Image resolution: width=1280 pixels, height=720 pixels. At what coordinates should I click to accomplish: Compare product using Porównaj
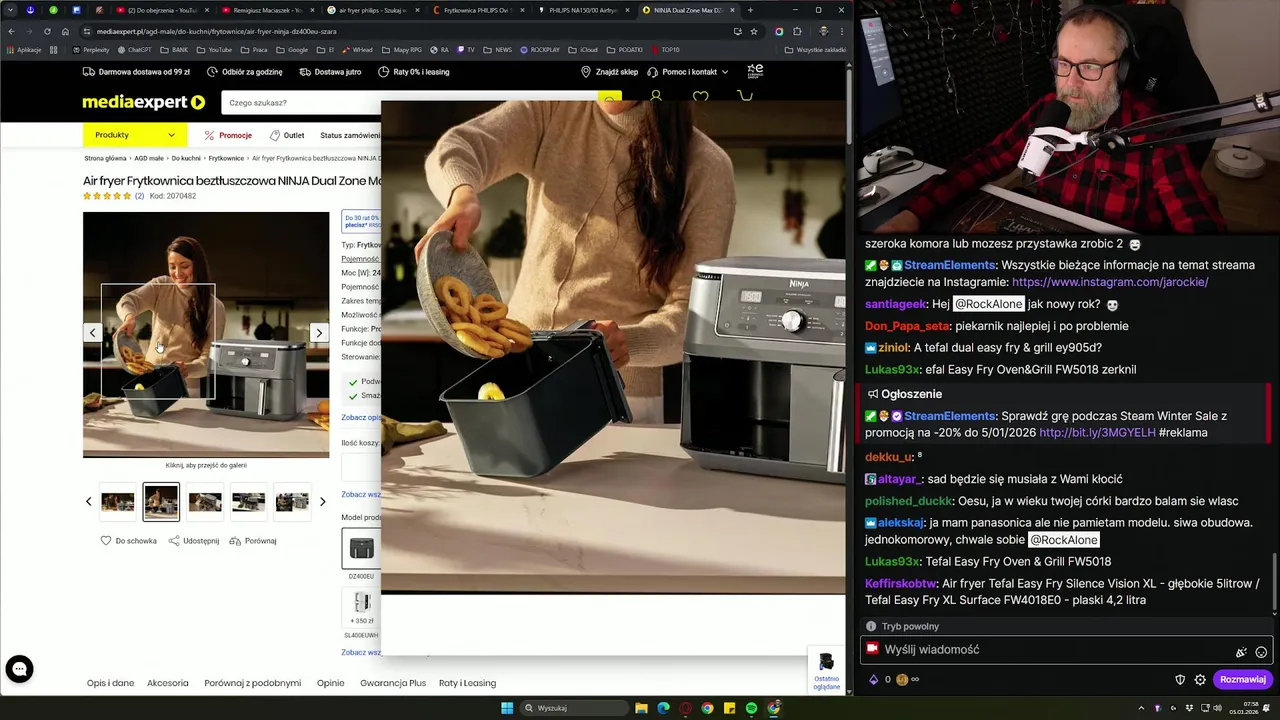coord(253,541)
